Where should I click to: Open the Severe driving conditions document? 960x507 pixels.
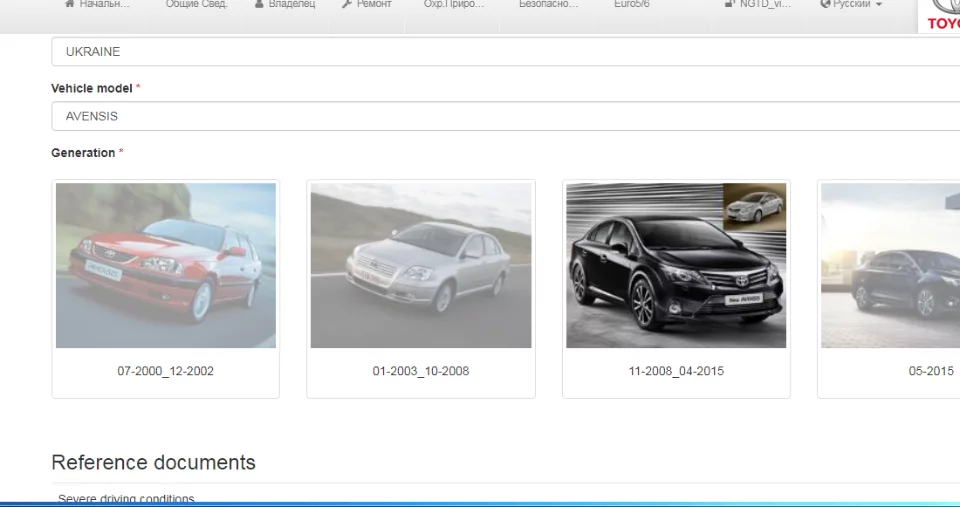[x=126, y=499]
